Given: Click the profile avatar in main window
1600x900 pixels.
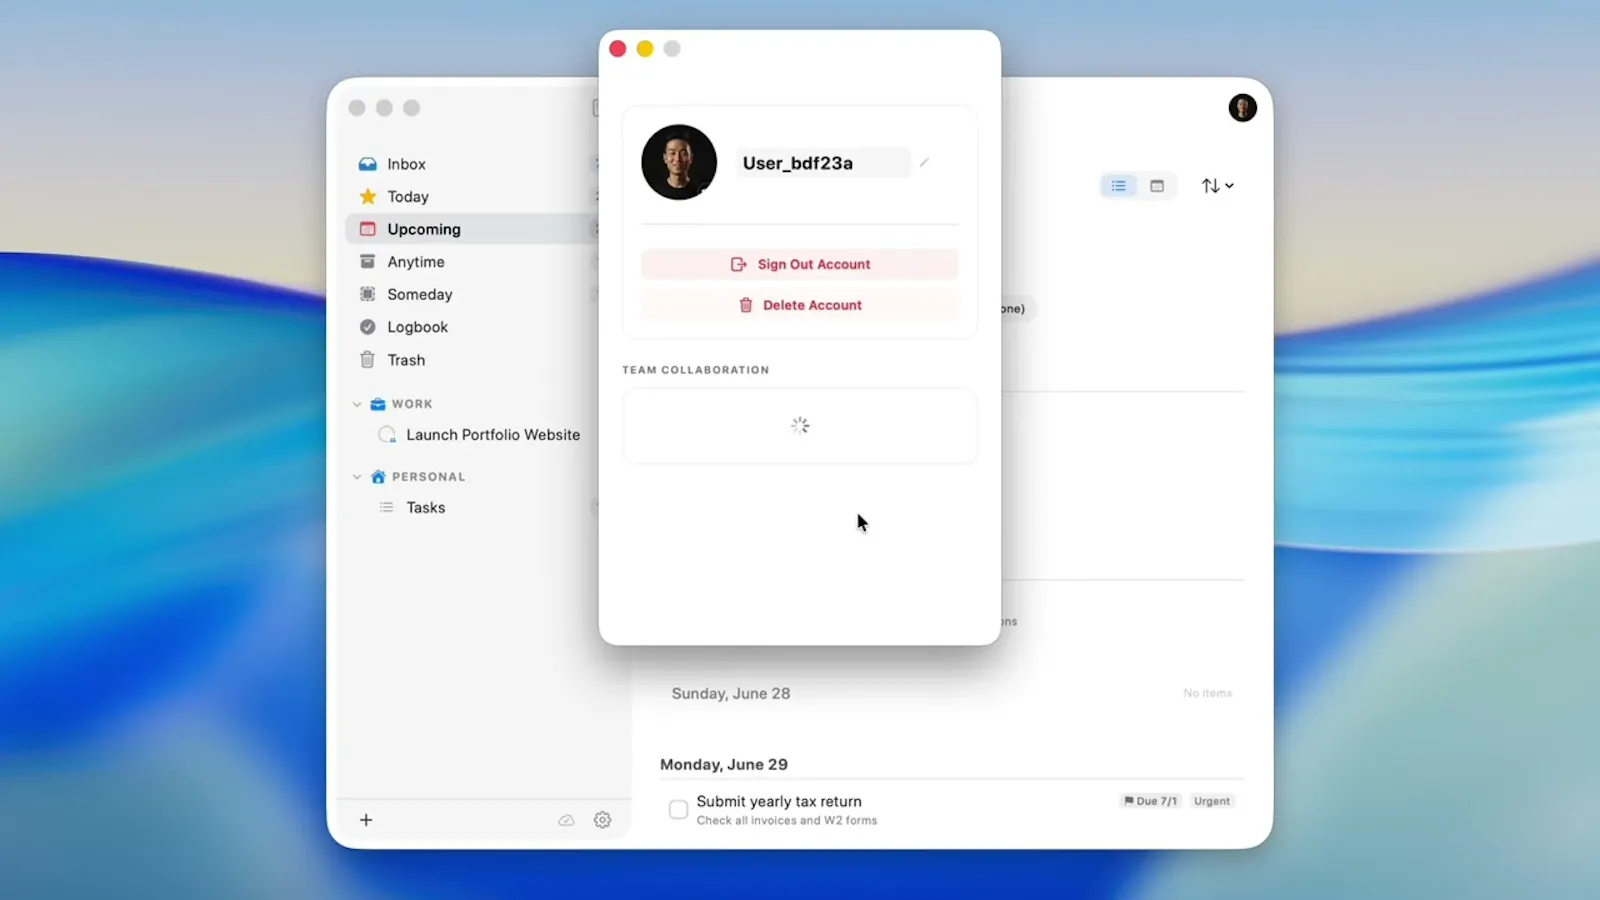Looking at the screenshot, I should coord(1242,108).
